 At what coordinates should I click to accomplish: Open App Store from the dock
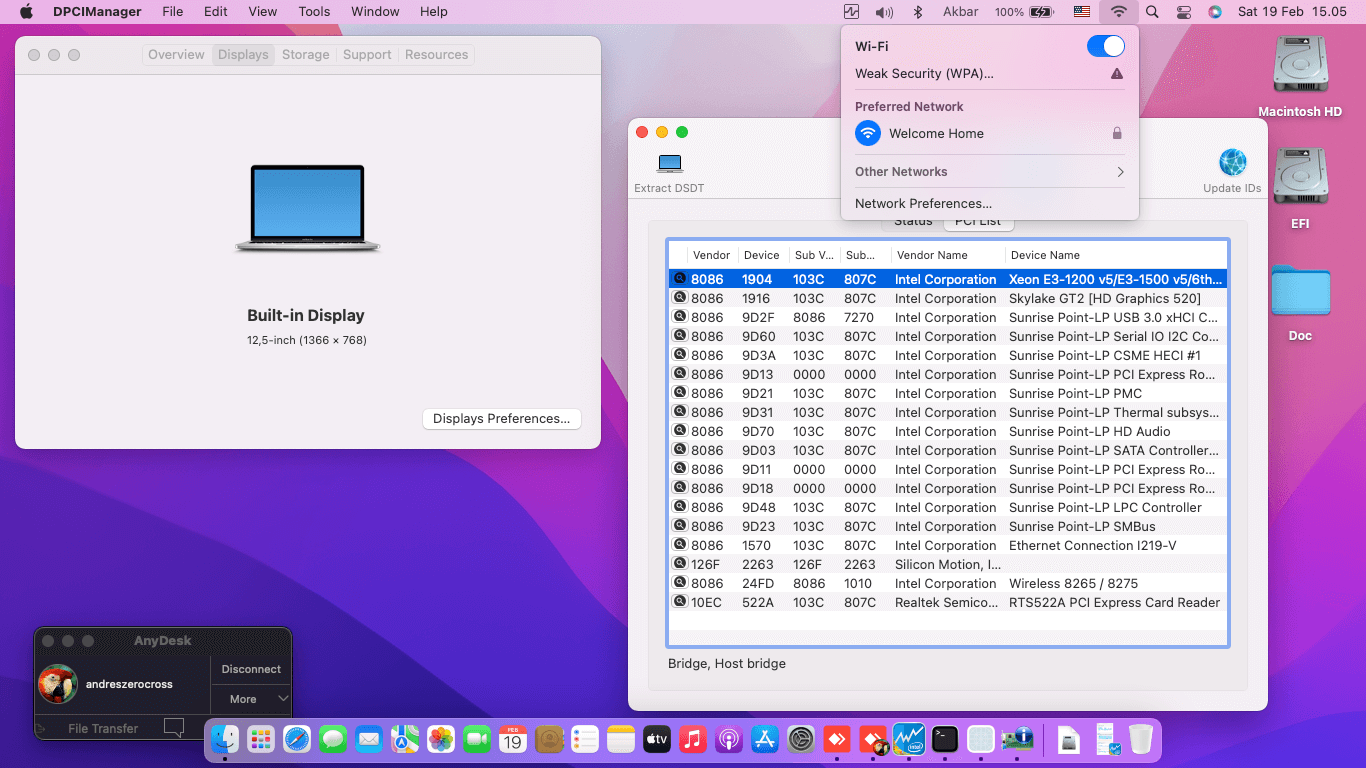(765, 739)
